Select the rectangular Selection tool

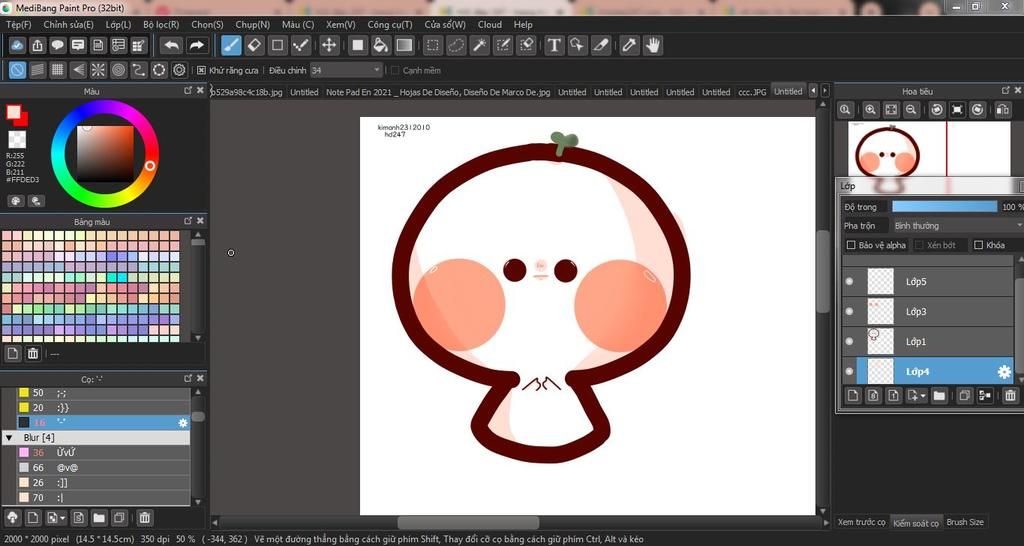[432, 45]
